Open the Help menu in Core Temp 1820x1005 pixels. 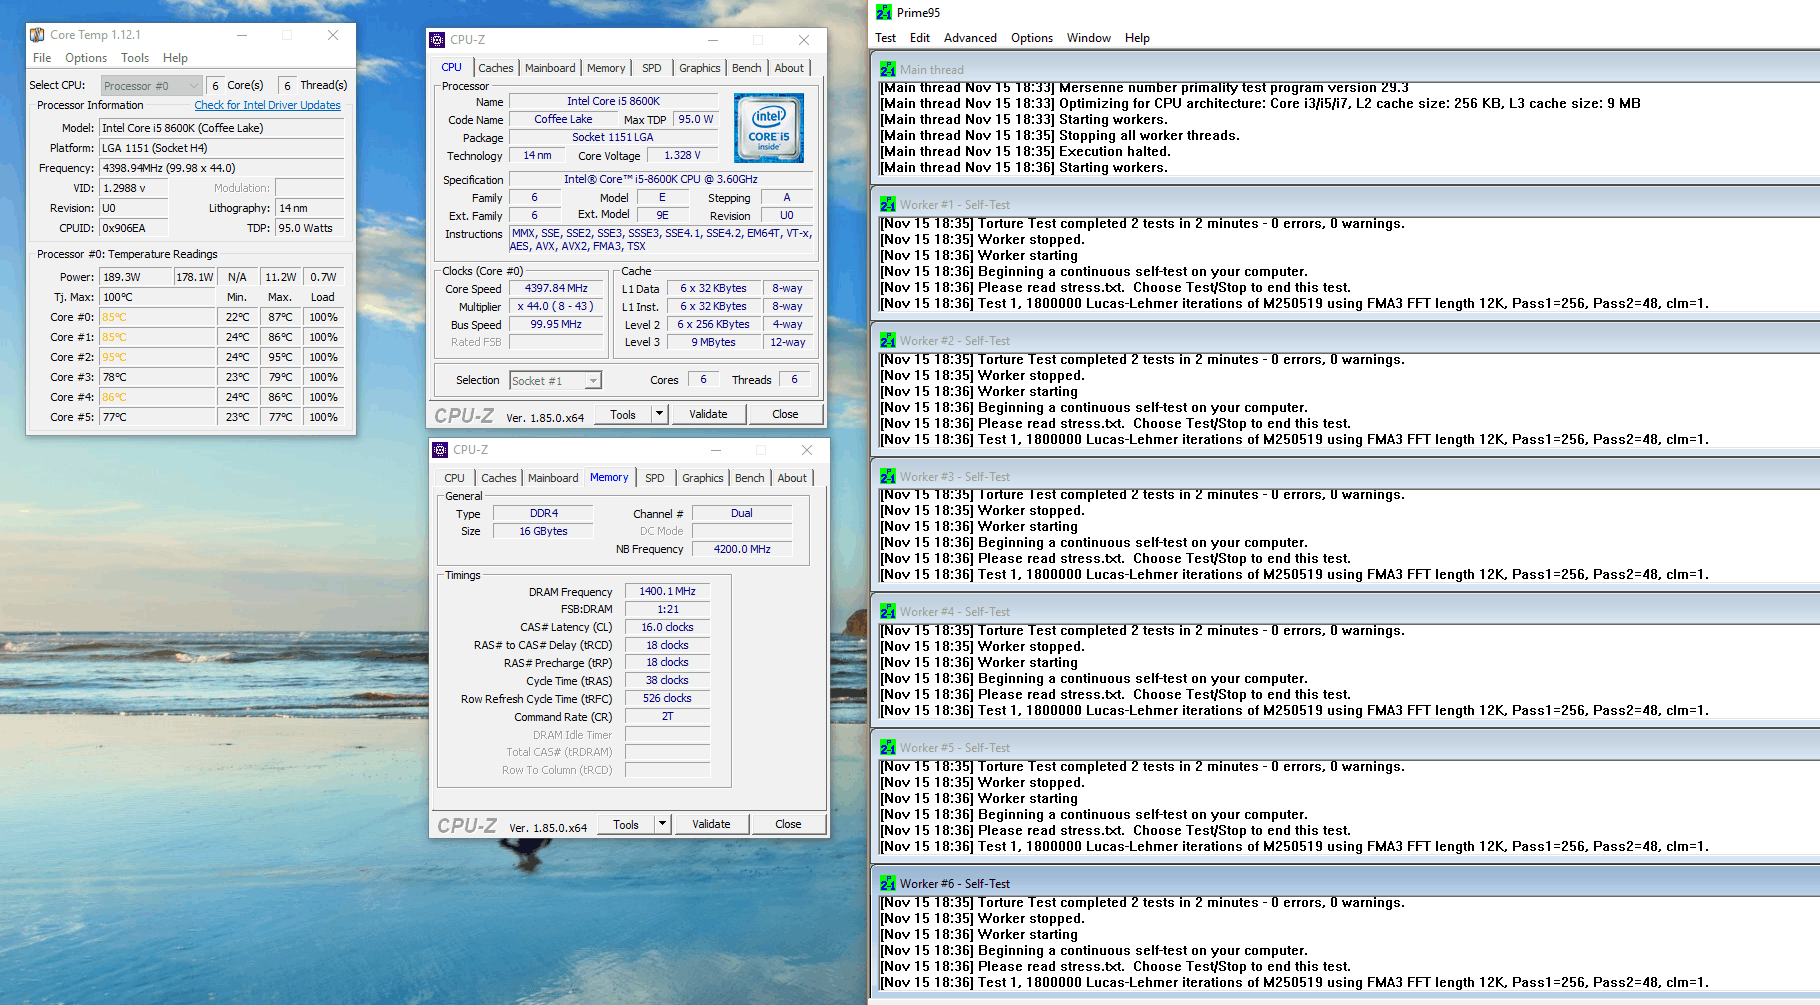(x=175, y=58)
